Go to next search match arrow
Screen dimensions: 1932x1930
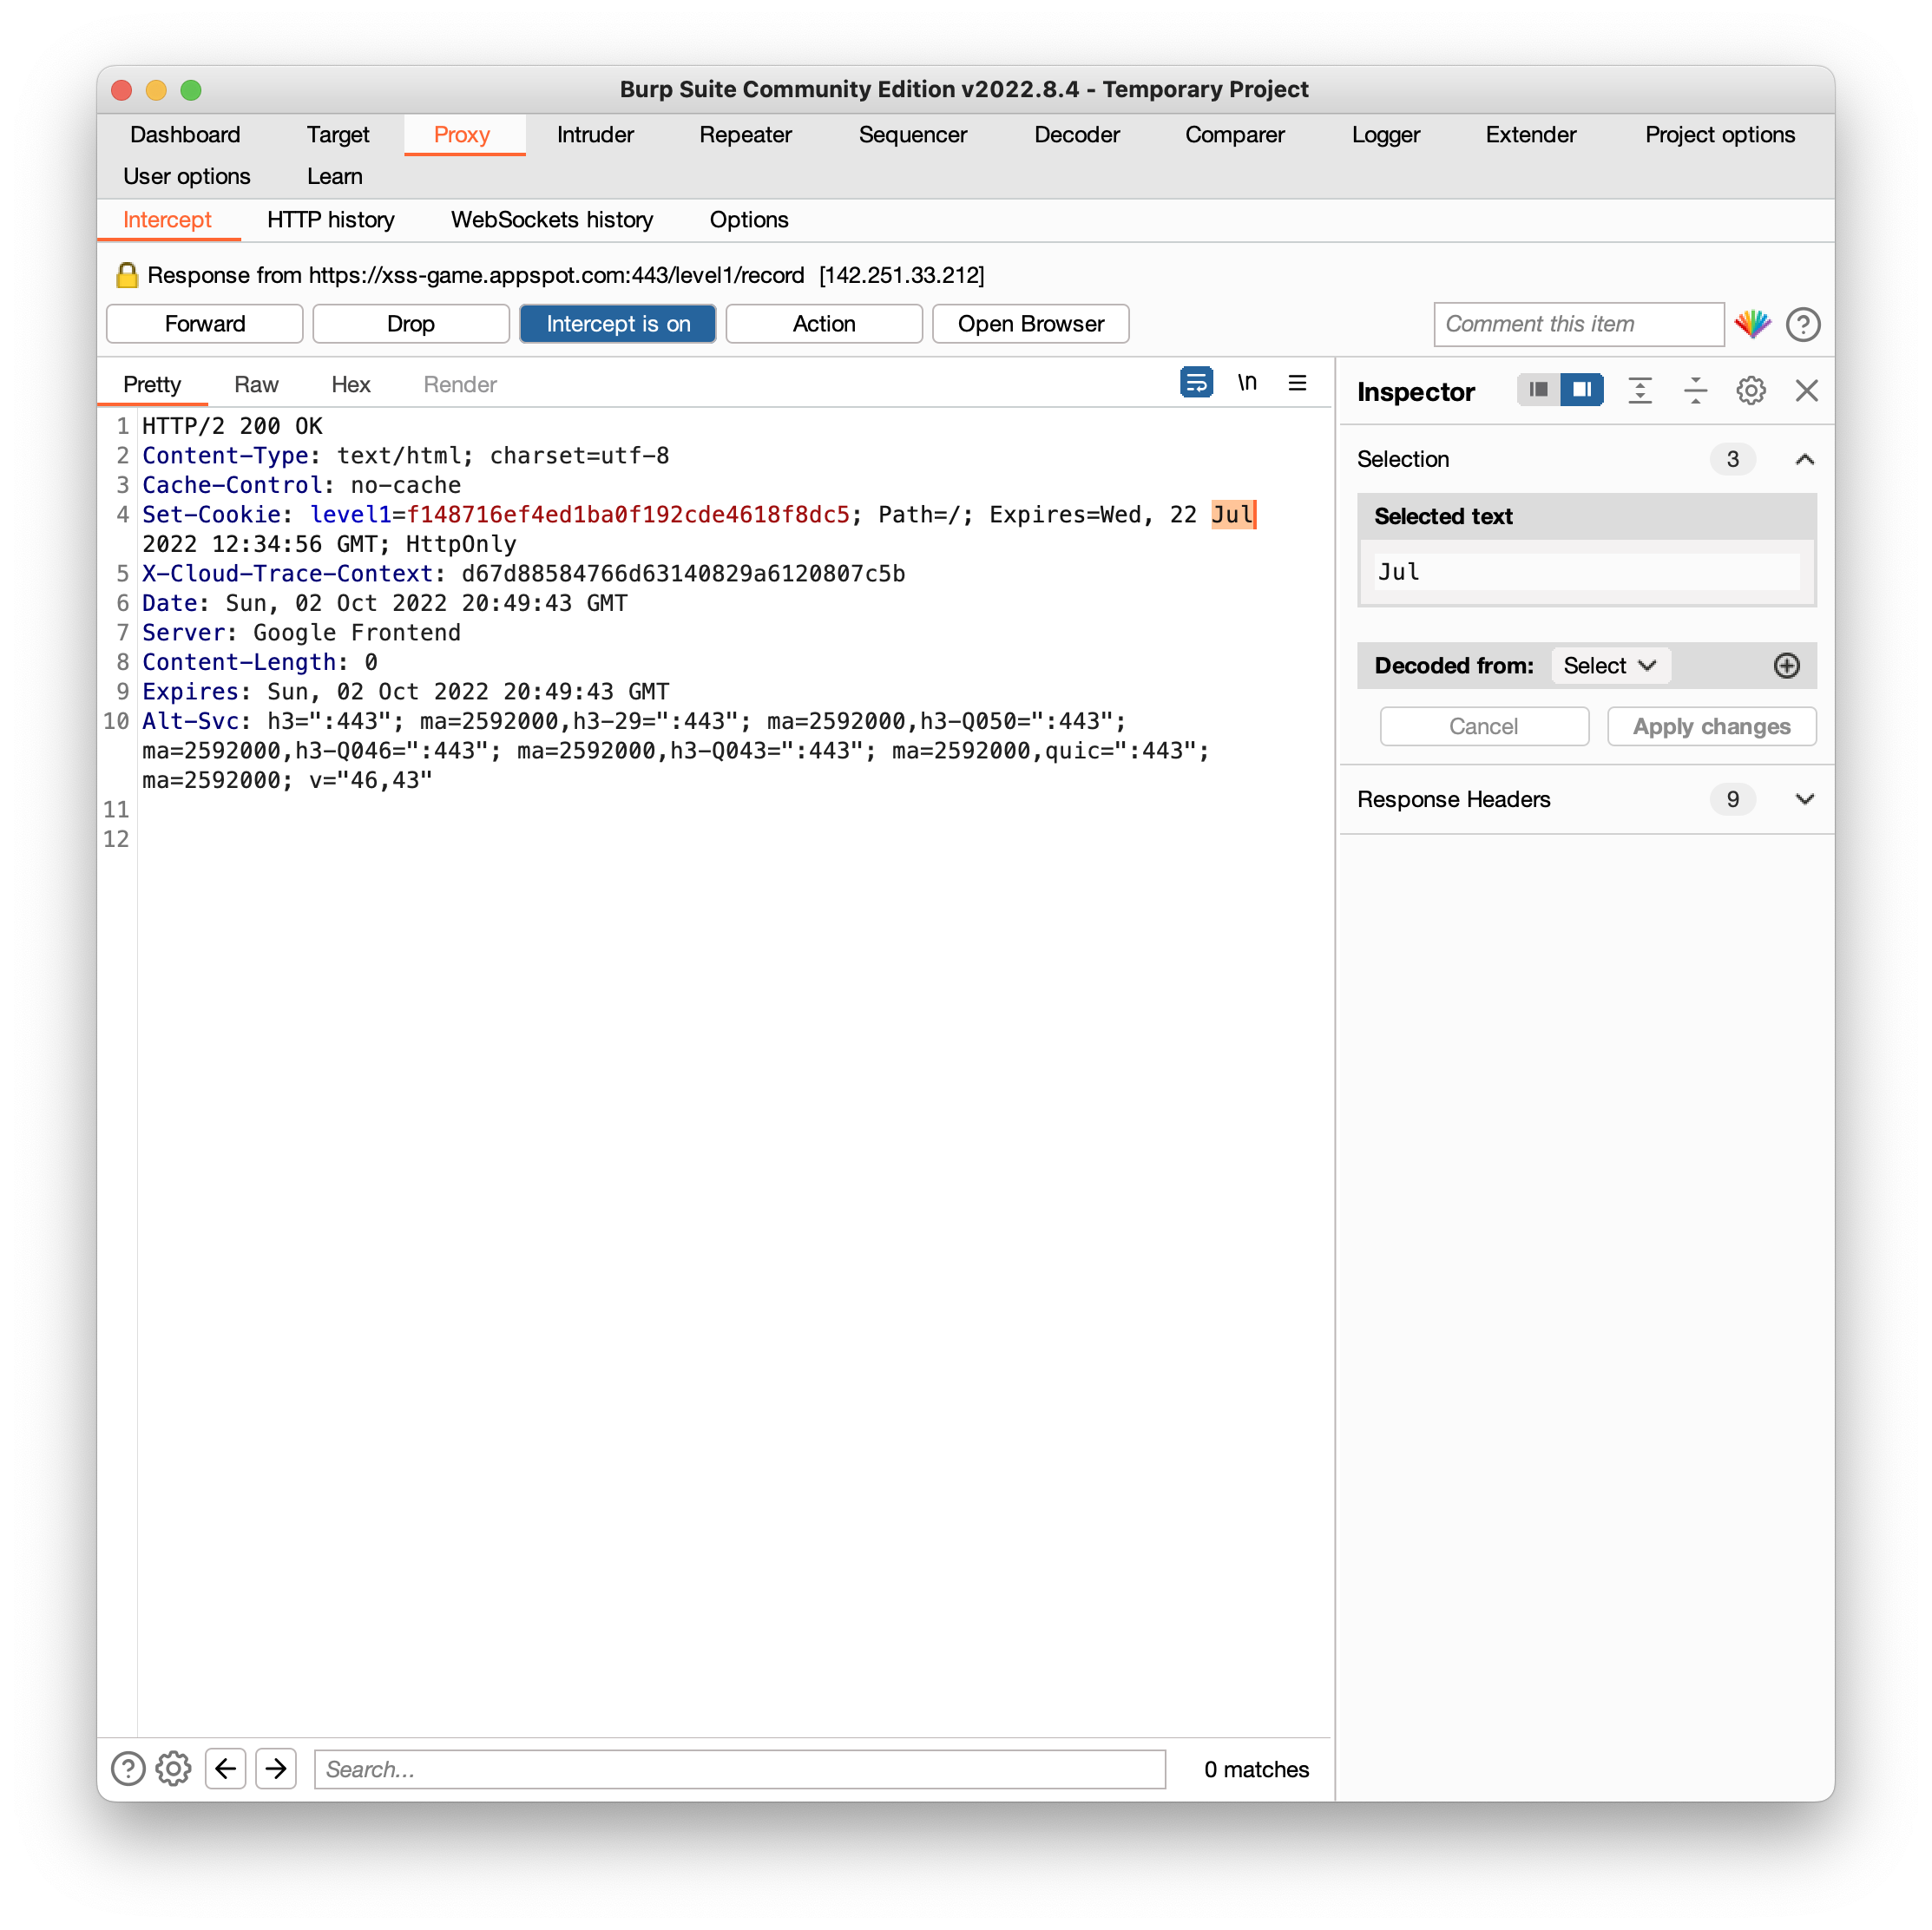tap(276, 1769)
